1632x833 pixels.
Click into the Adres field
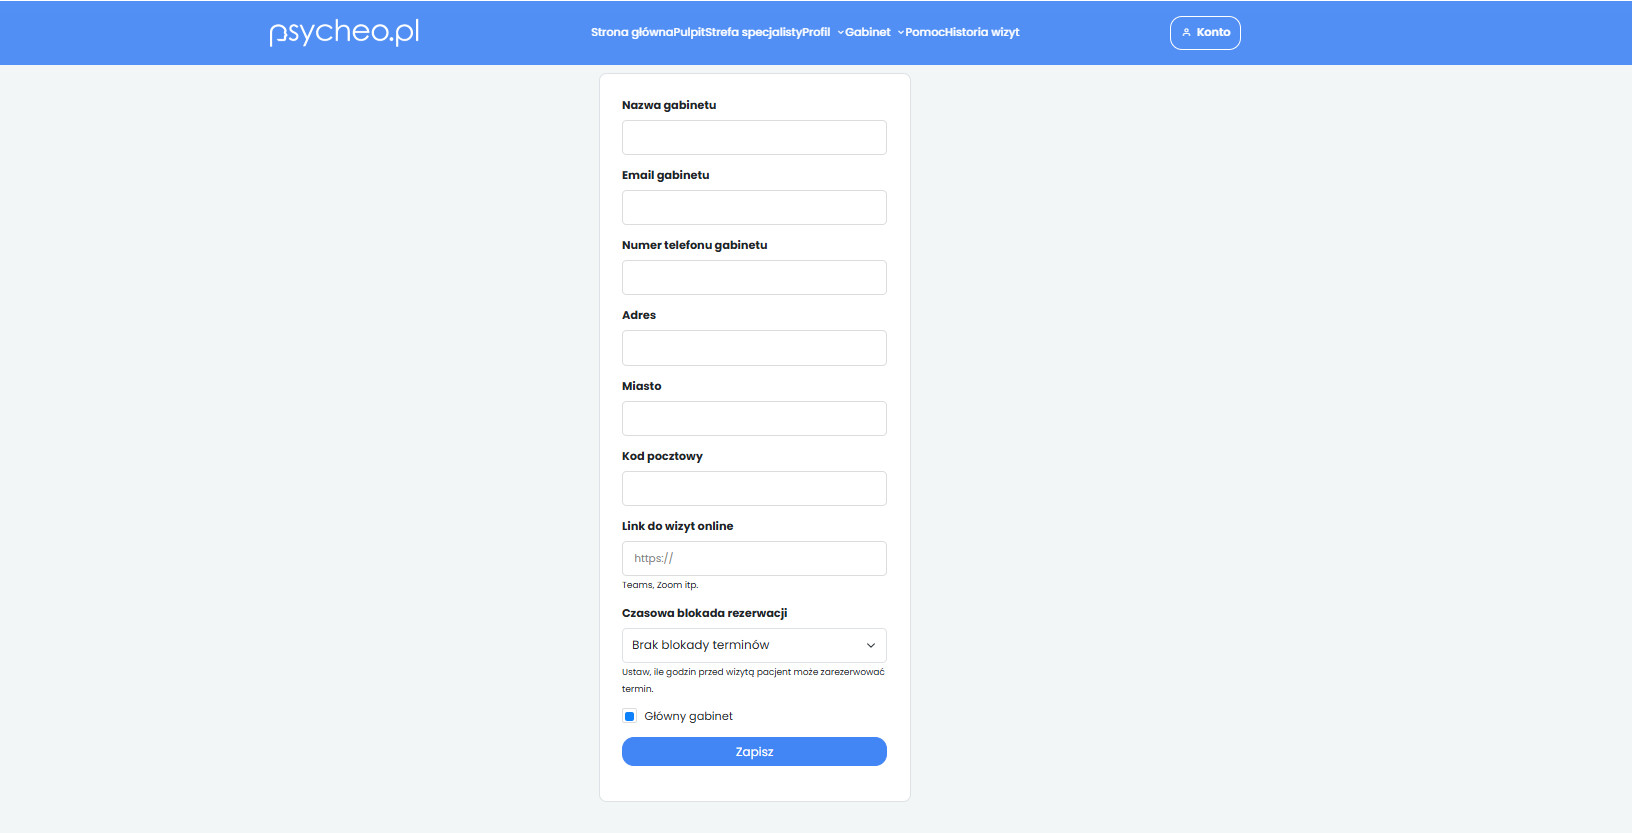point(754,348)
